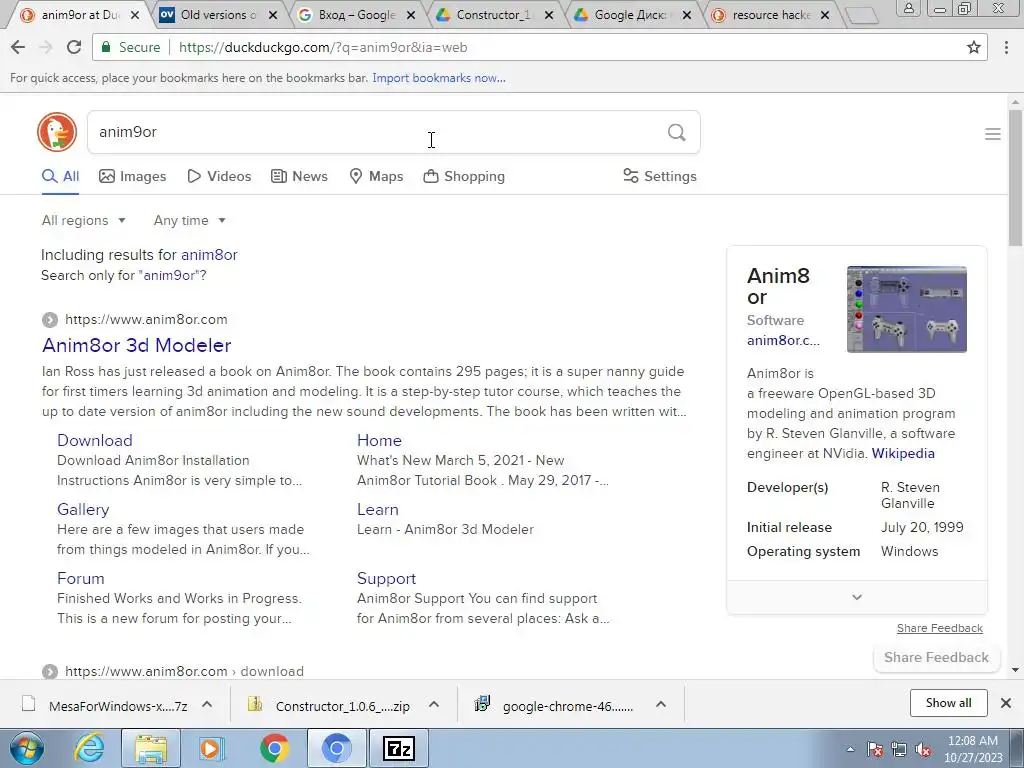Show hidden system tray icons arrow
1024x768 pixels.
coord(850,749)
